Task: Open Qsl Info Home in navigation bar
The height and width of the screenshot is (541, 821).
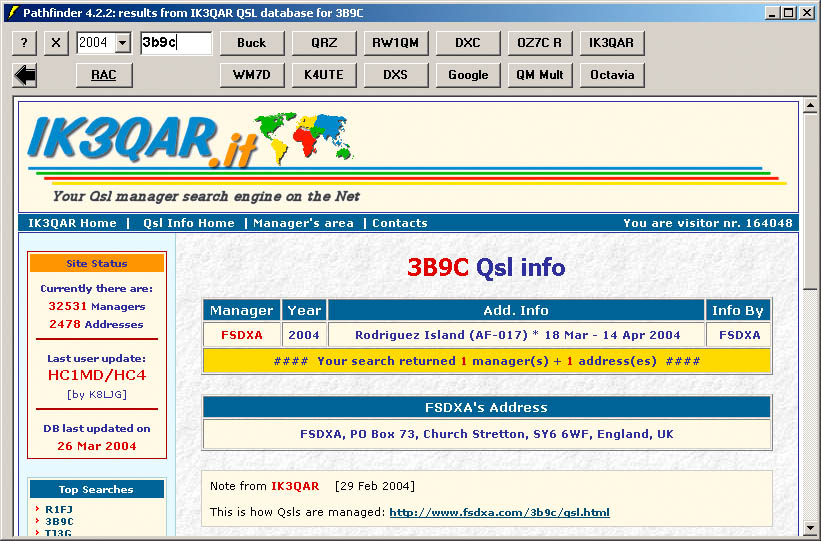Action: pos(189,223)
